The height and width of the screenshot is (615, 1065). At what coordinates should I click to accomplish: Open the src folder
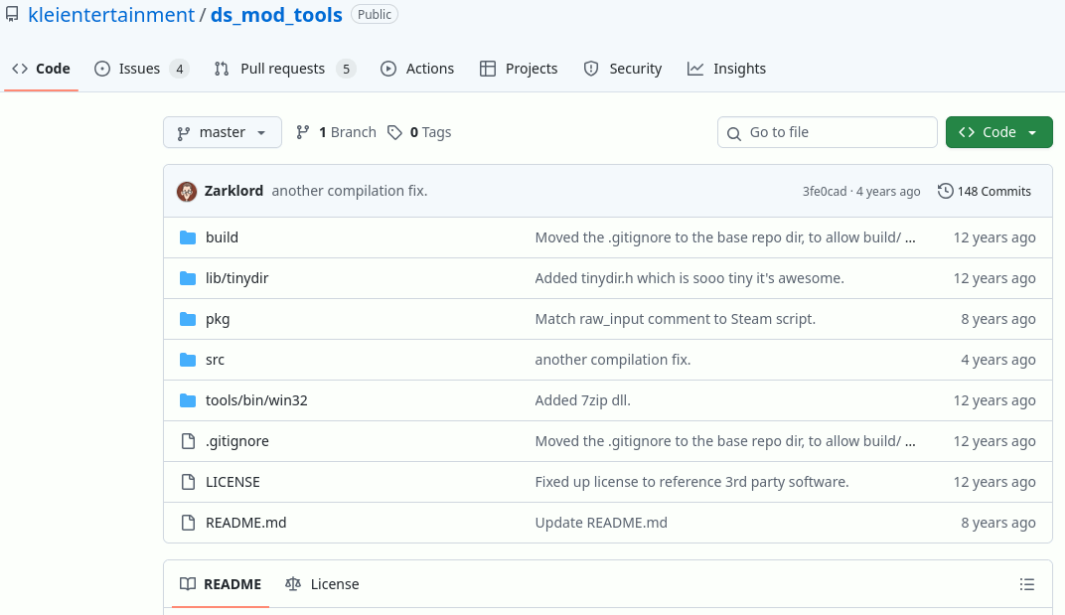[x=215, y=360]
